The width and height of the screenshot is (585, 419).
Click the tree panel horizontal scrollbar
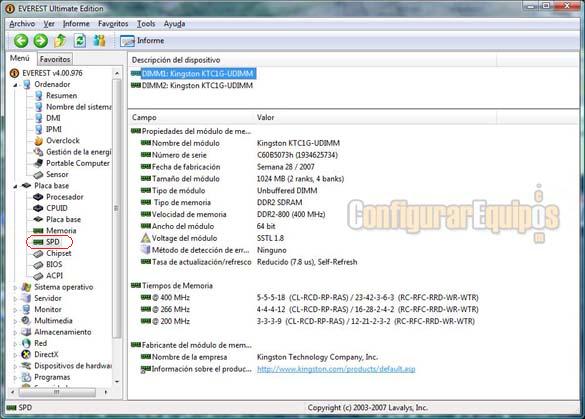click(x=59, y=392)
